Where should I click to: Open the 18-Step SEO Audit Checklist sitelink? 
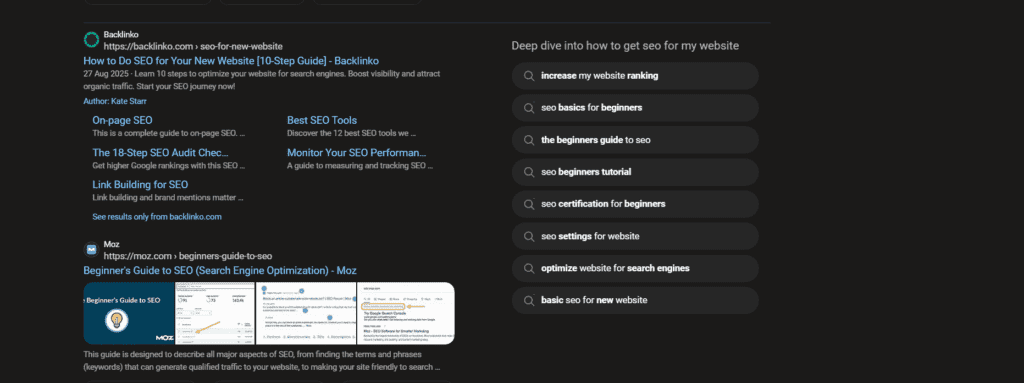coord(161,152)
